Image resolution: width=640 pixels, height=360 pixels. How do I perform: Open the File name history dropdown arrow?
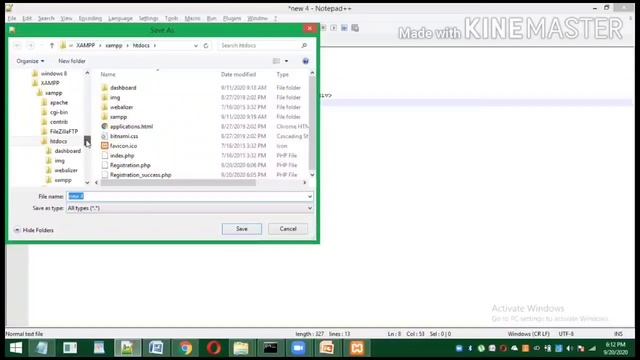[x=310, y=196]
